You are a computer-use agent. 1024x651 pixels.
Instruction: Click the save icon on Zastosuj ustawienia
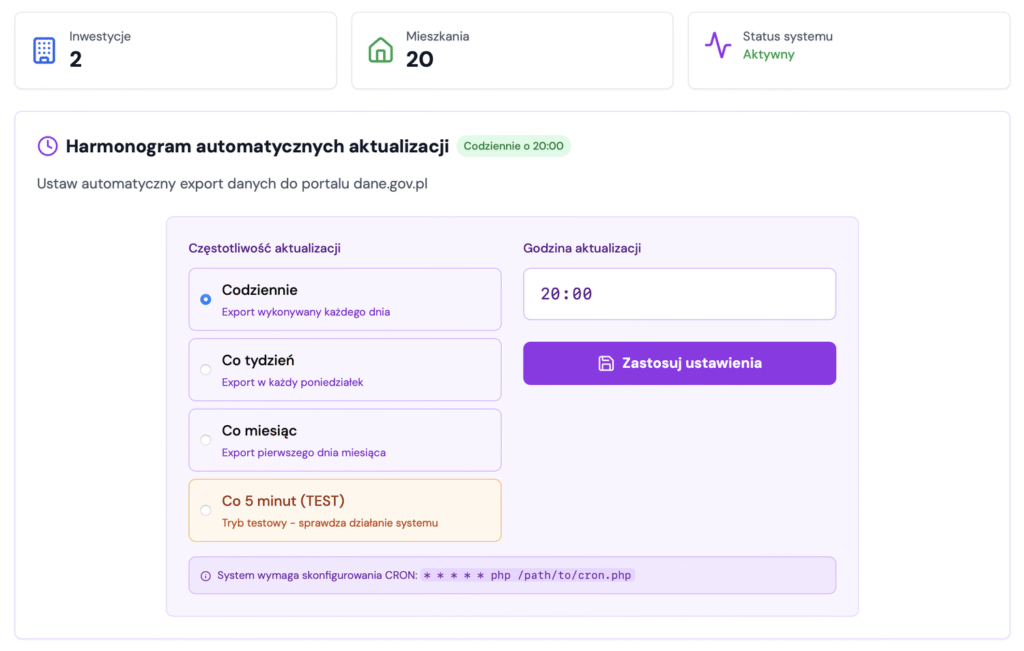606,363
